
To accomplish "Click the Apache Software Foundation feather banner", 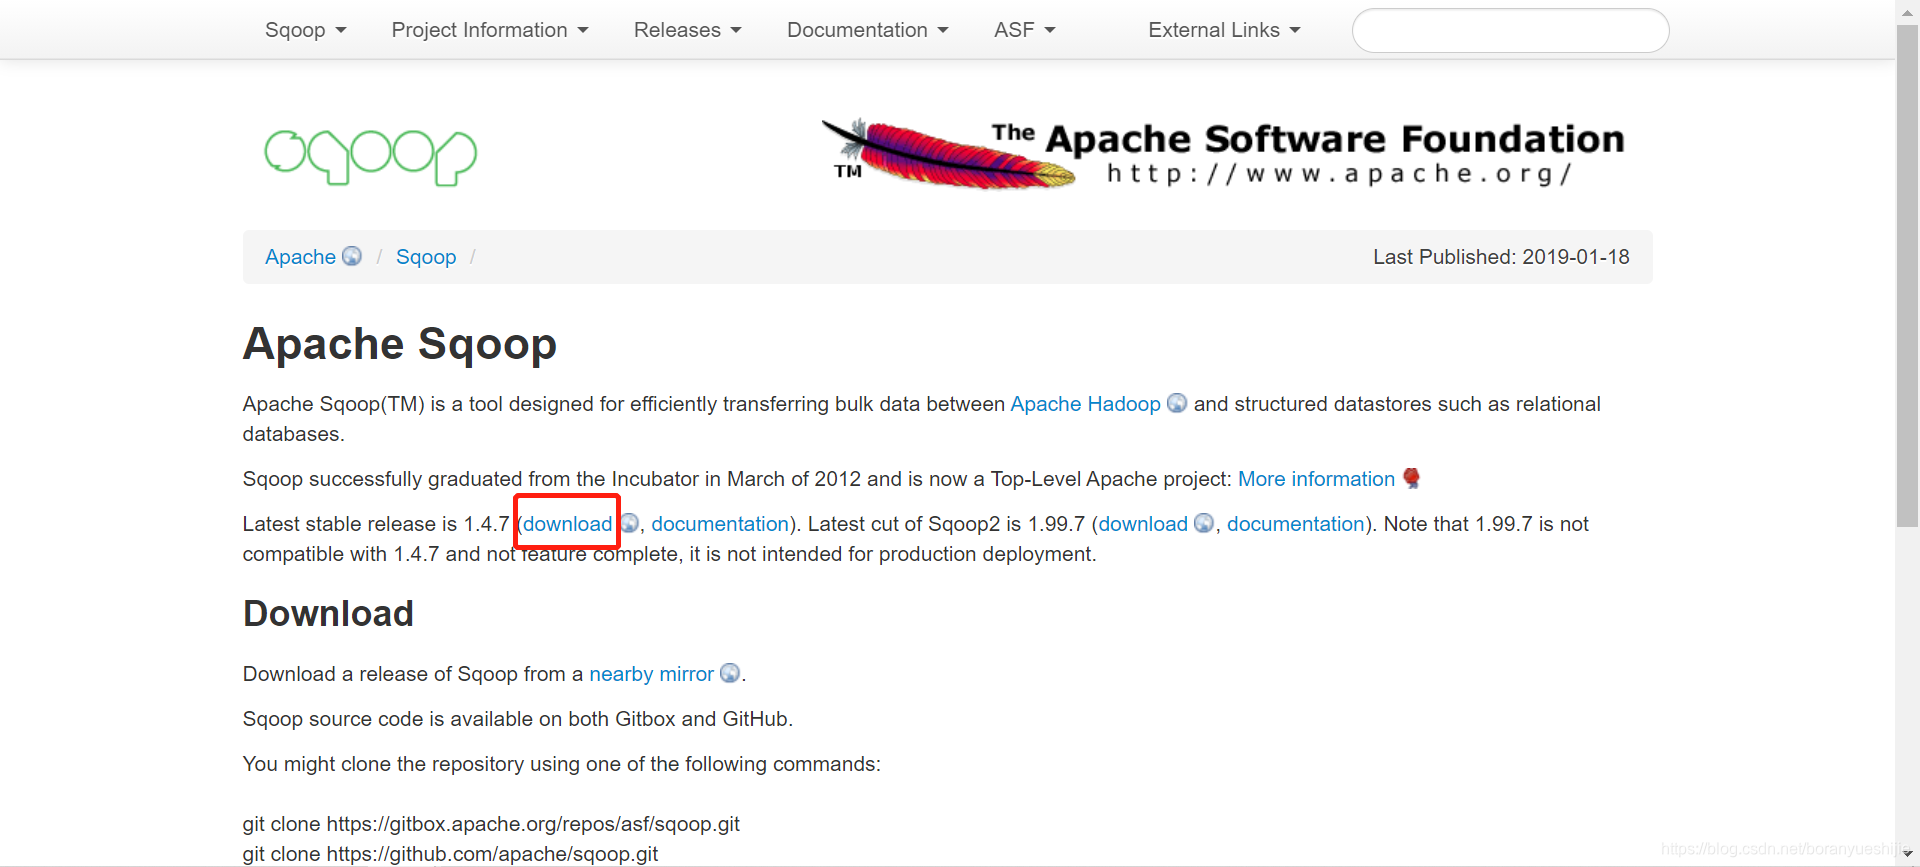I will pos(1222,153).
